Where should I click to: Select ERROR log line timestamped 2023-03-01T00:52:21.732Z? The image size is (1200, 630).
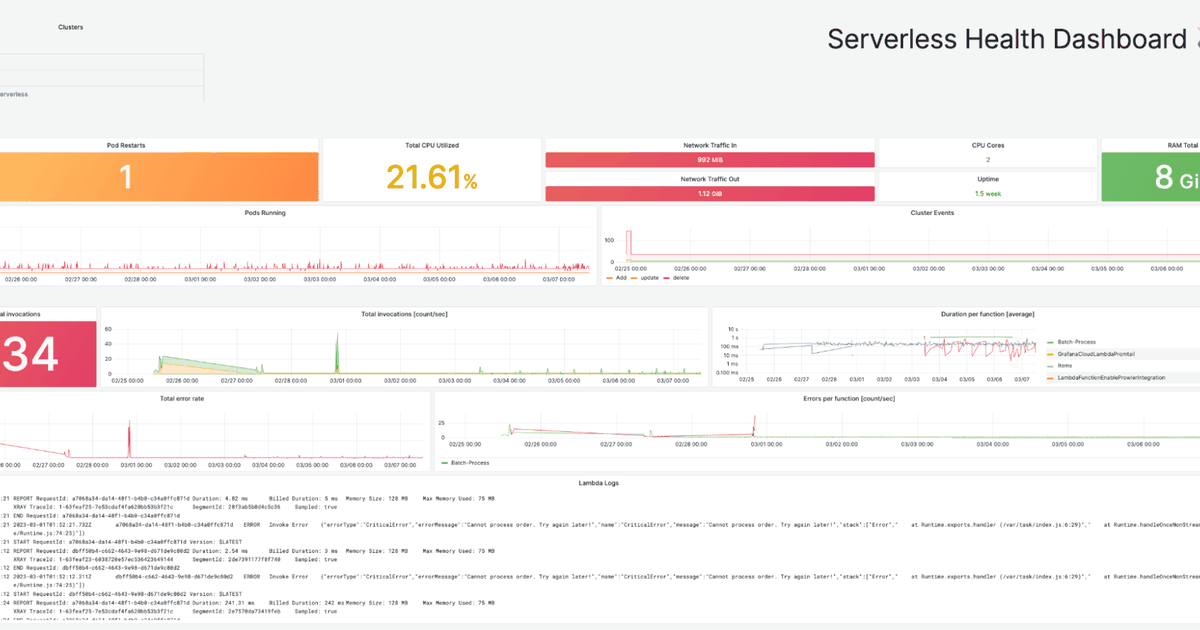coord(600,524)
